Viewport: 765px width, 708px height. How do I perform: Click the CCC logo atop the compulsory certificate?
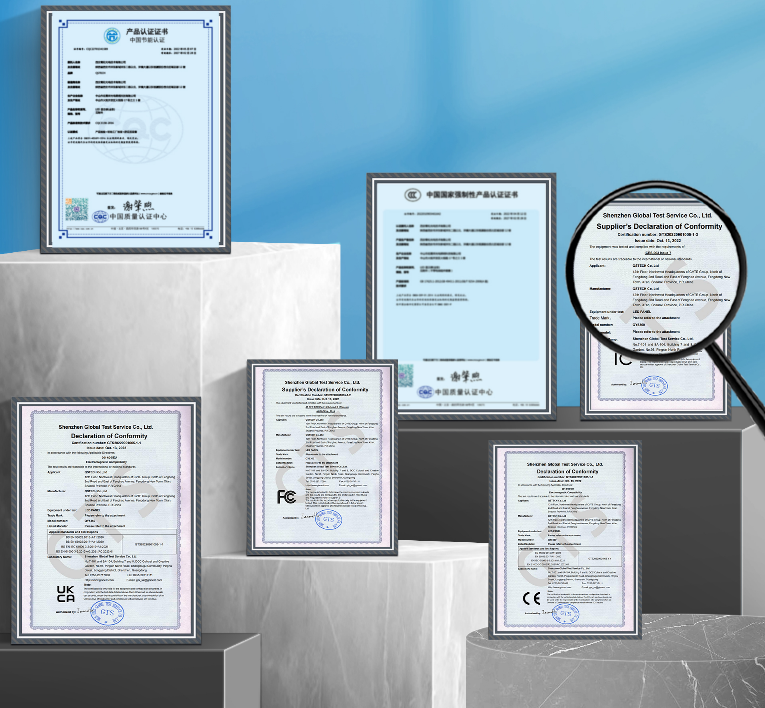tap(410, 194)
